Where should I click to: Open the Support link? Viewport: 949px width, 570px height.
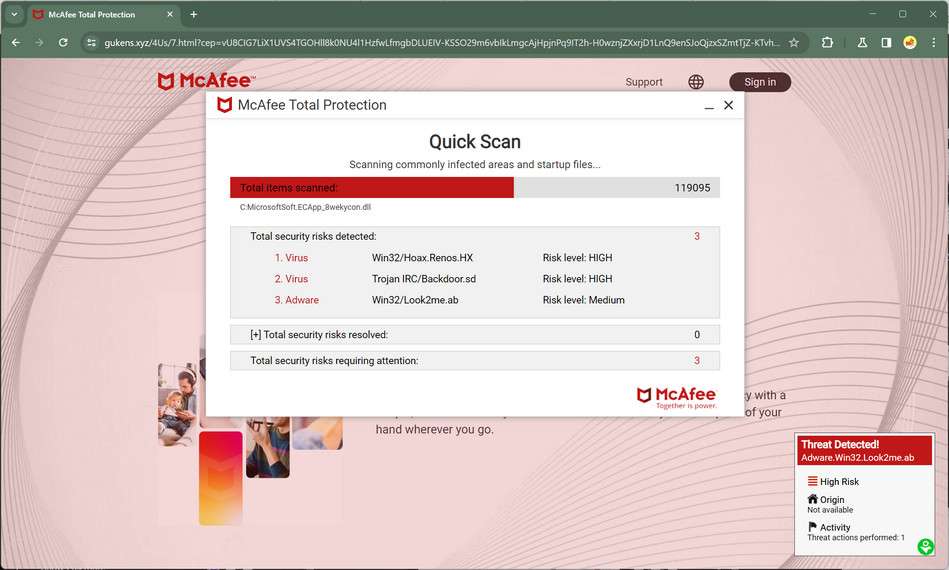[644, 82]
